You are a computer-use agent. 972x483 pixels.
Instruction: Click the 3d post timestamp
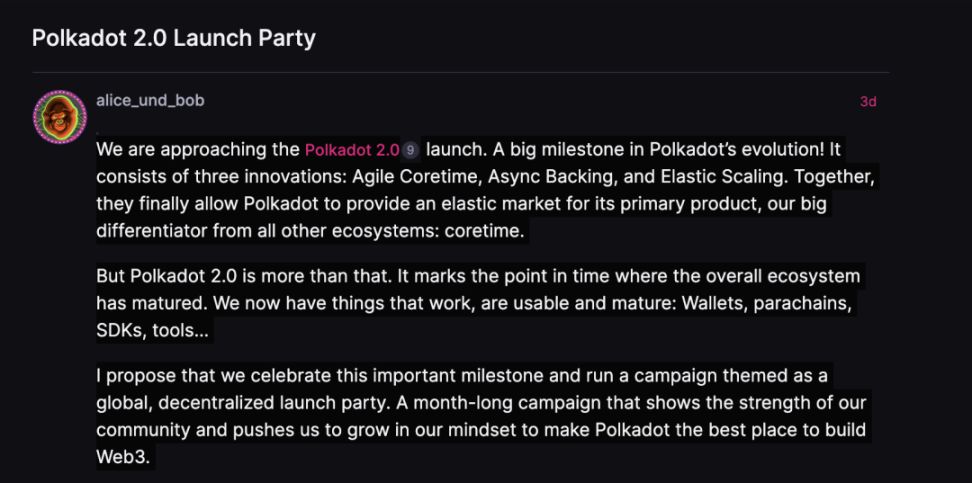868,102
